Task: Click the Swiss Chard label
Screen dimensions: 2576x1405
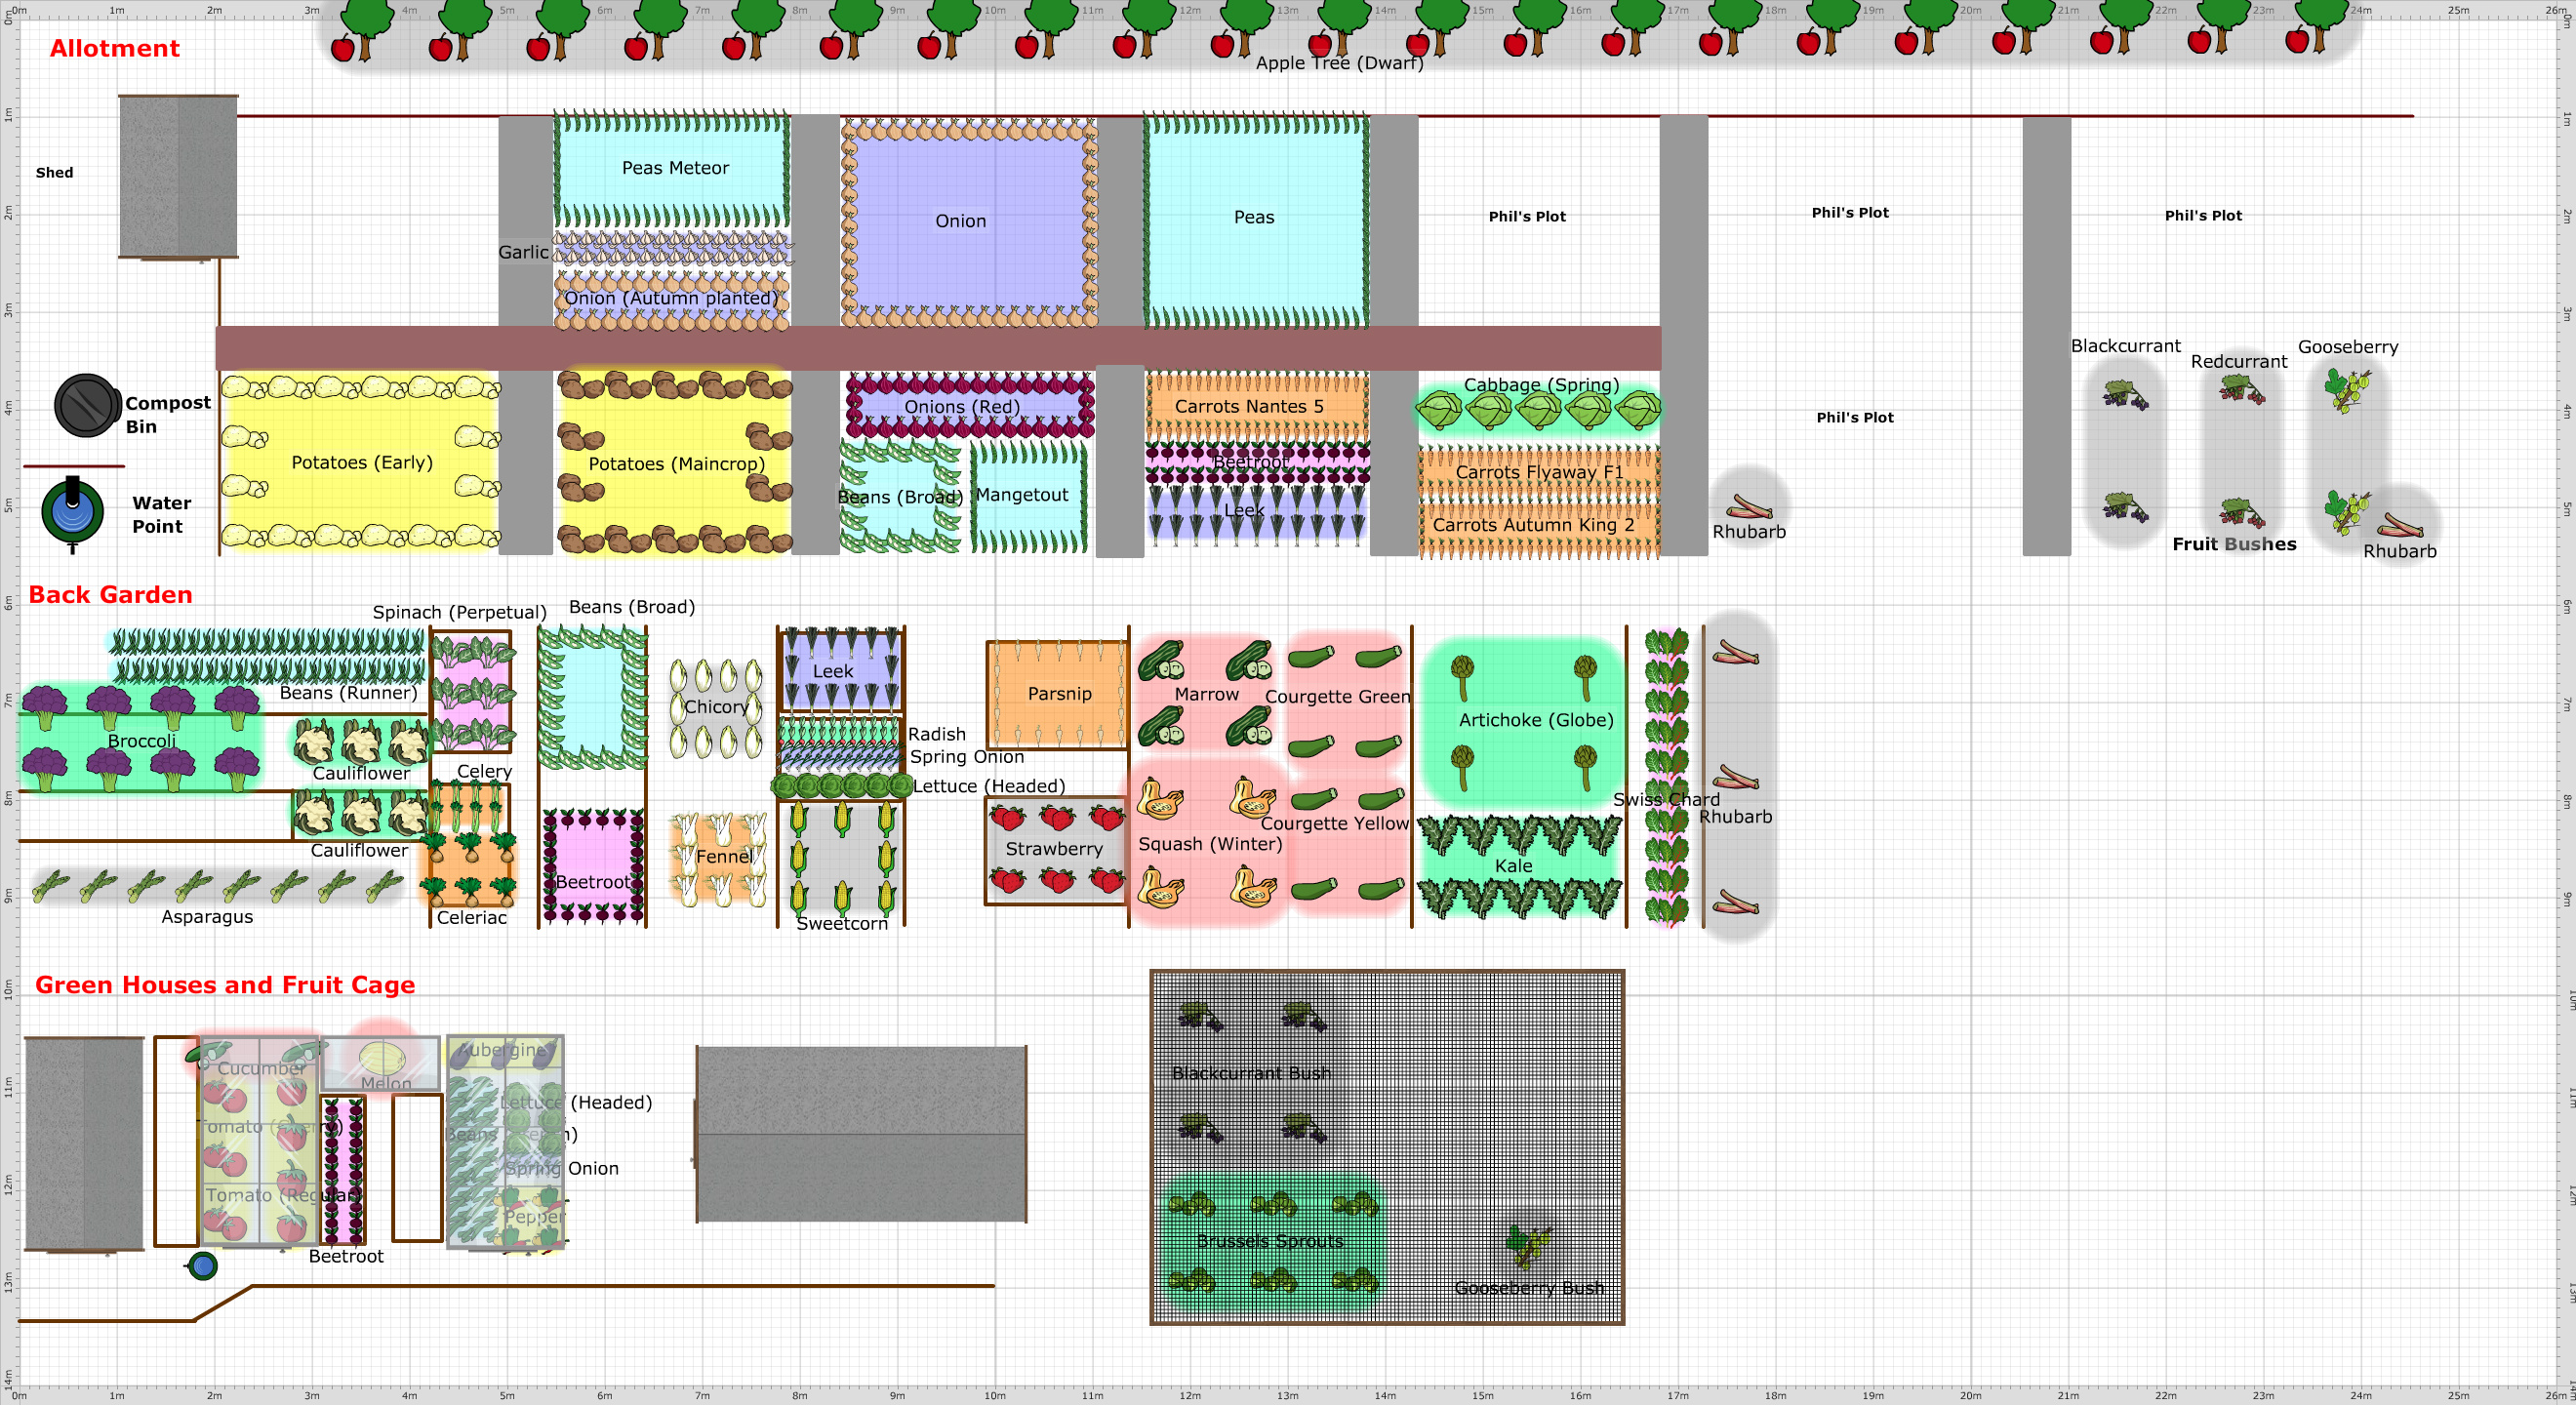Action: (1666, 800)
